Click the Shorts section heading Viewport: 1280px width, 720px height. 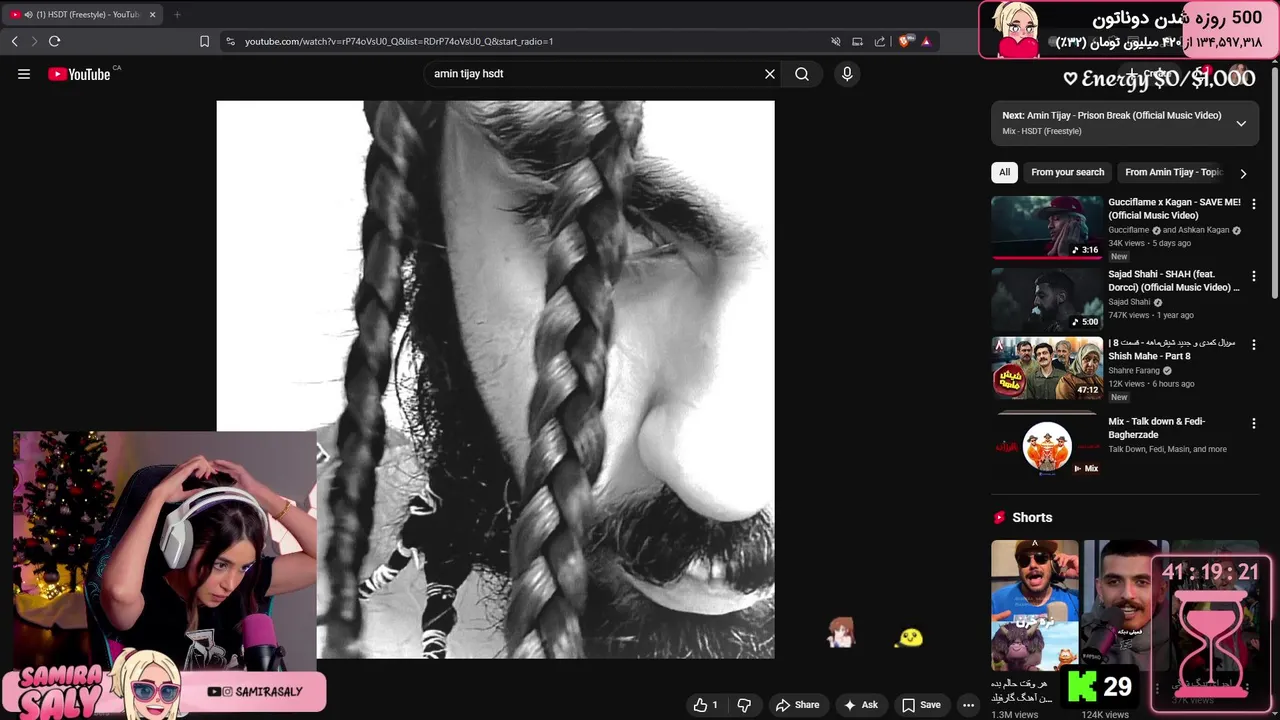(1032, 517)
